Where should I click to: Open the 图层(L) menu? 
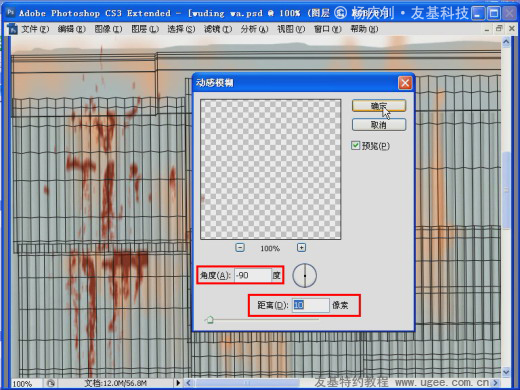[x=145, y=29]
